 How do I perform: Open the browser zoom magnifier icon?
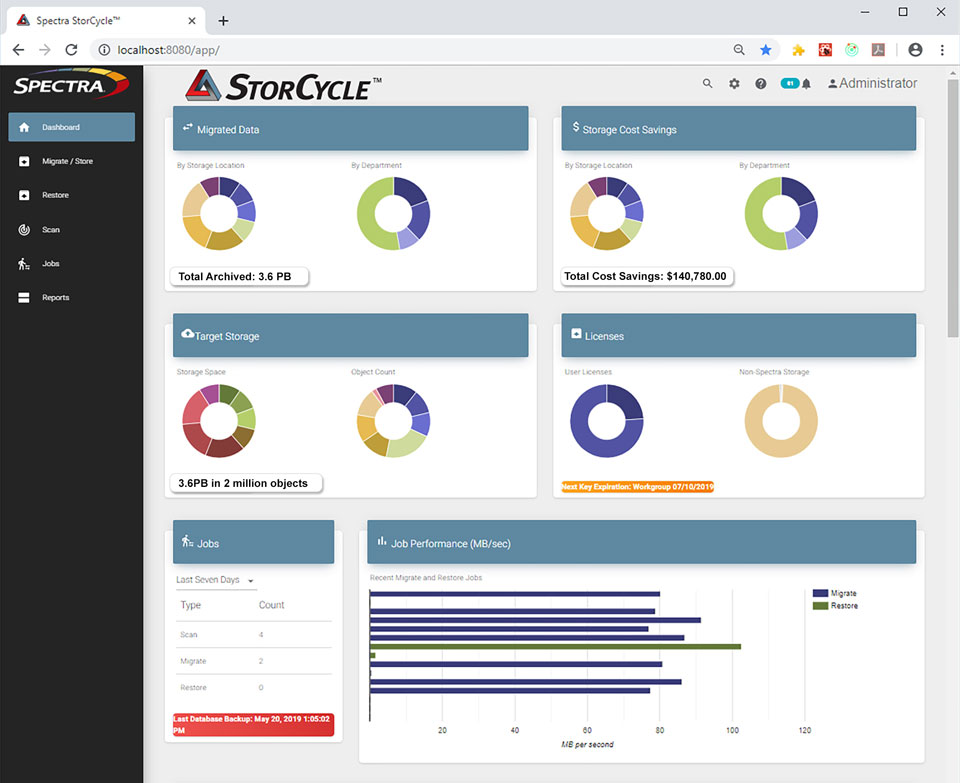(x=739, y=50)
